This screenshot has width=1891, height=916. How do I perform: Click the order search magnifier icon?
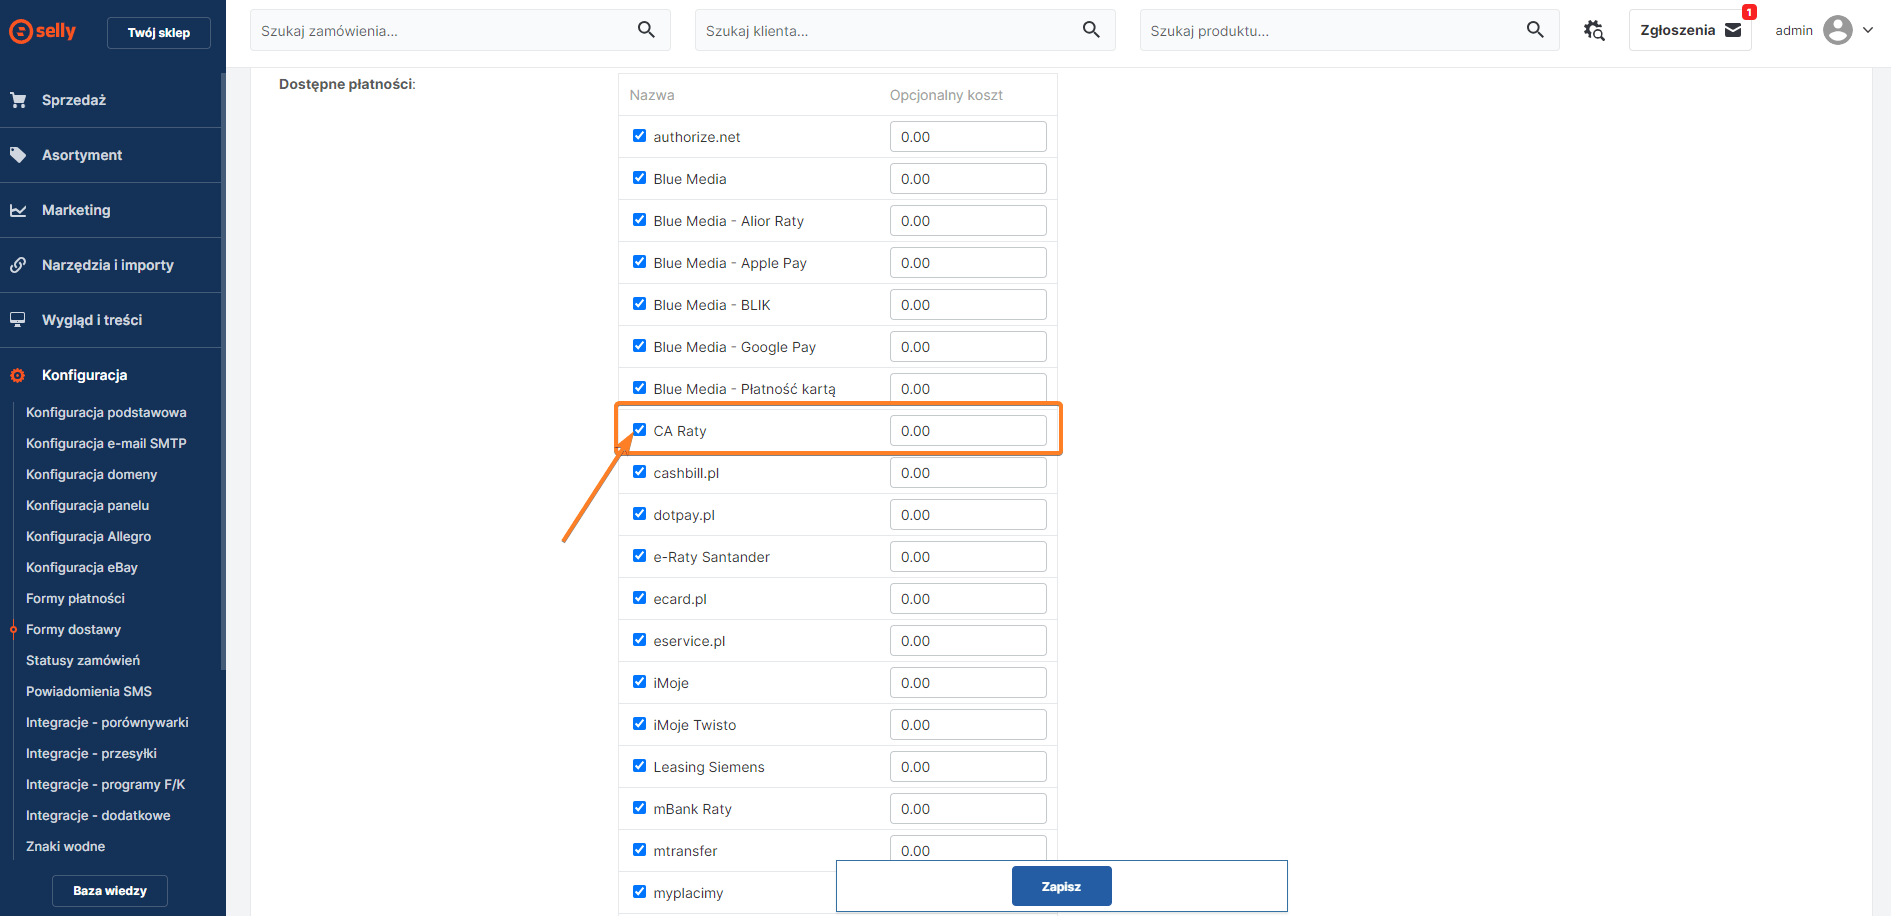pos(646,30)
